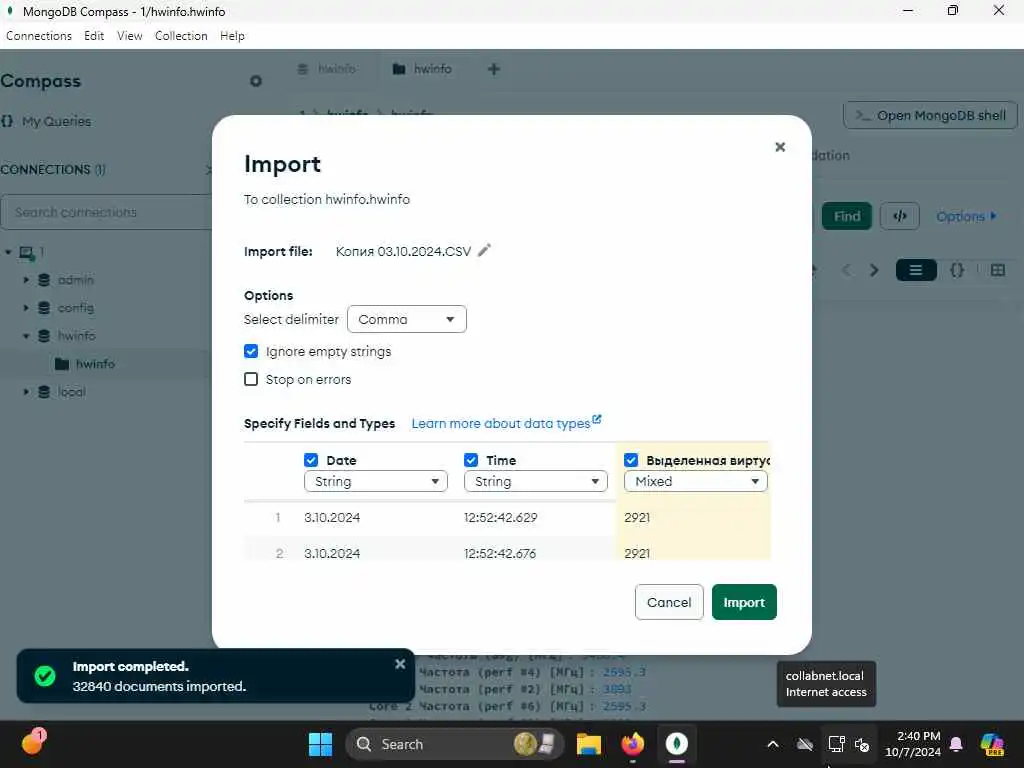Open the Collection menu
The height and width of the screenshot is (768, 1024).
coord(181,36)
